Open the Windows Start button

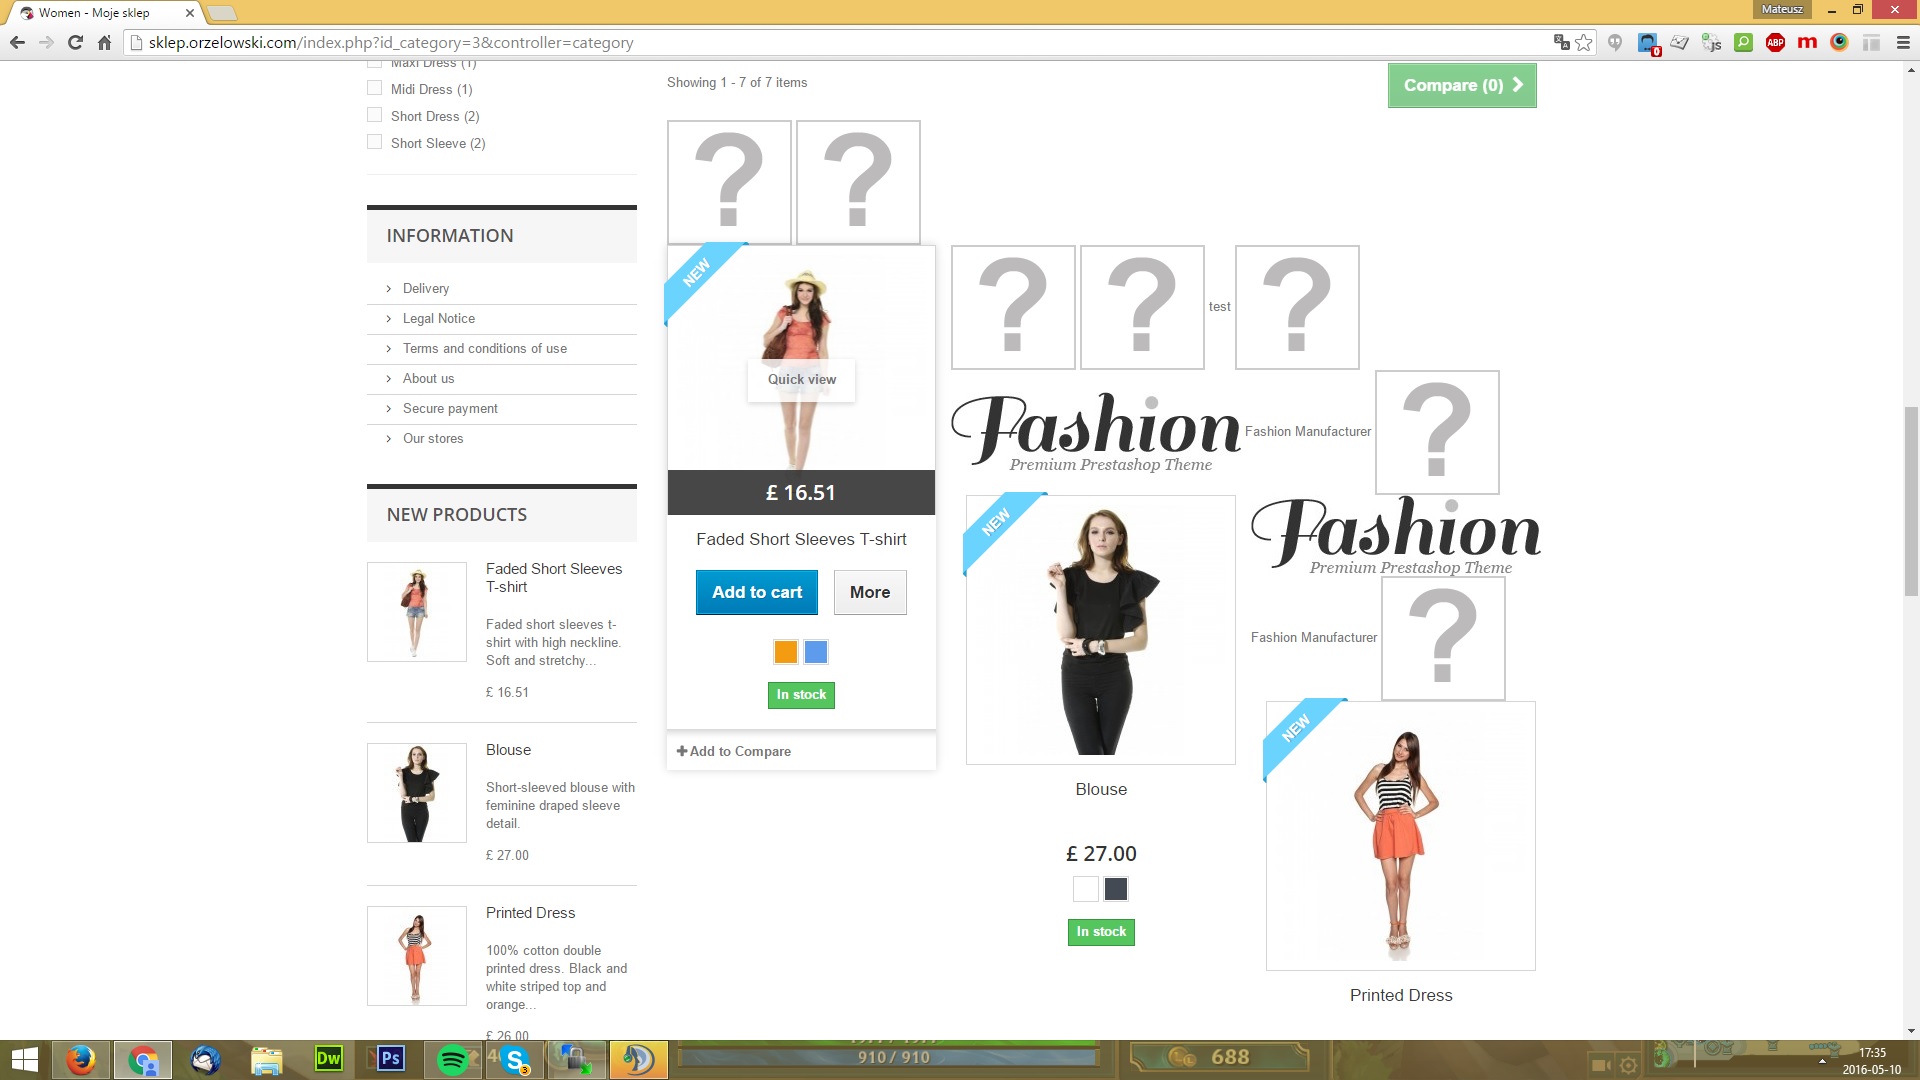point(24,1059)
